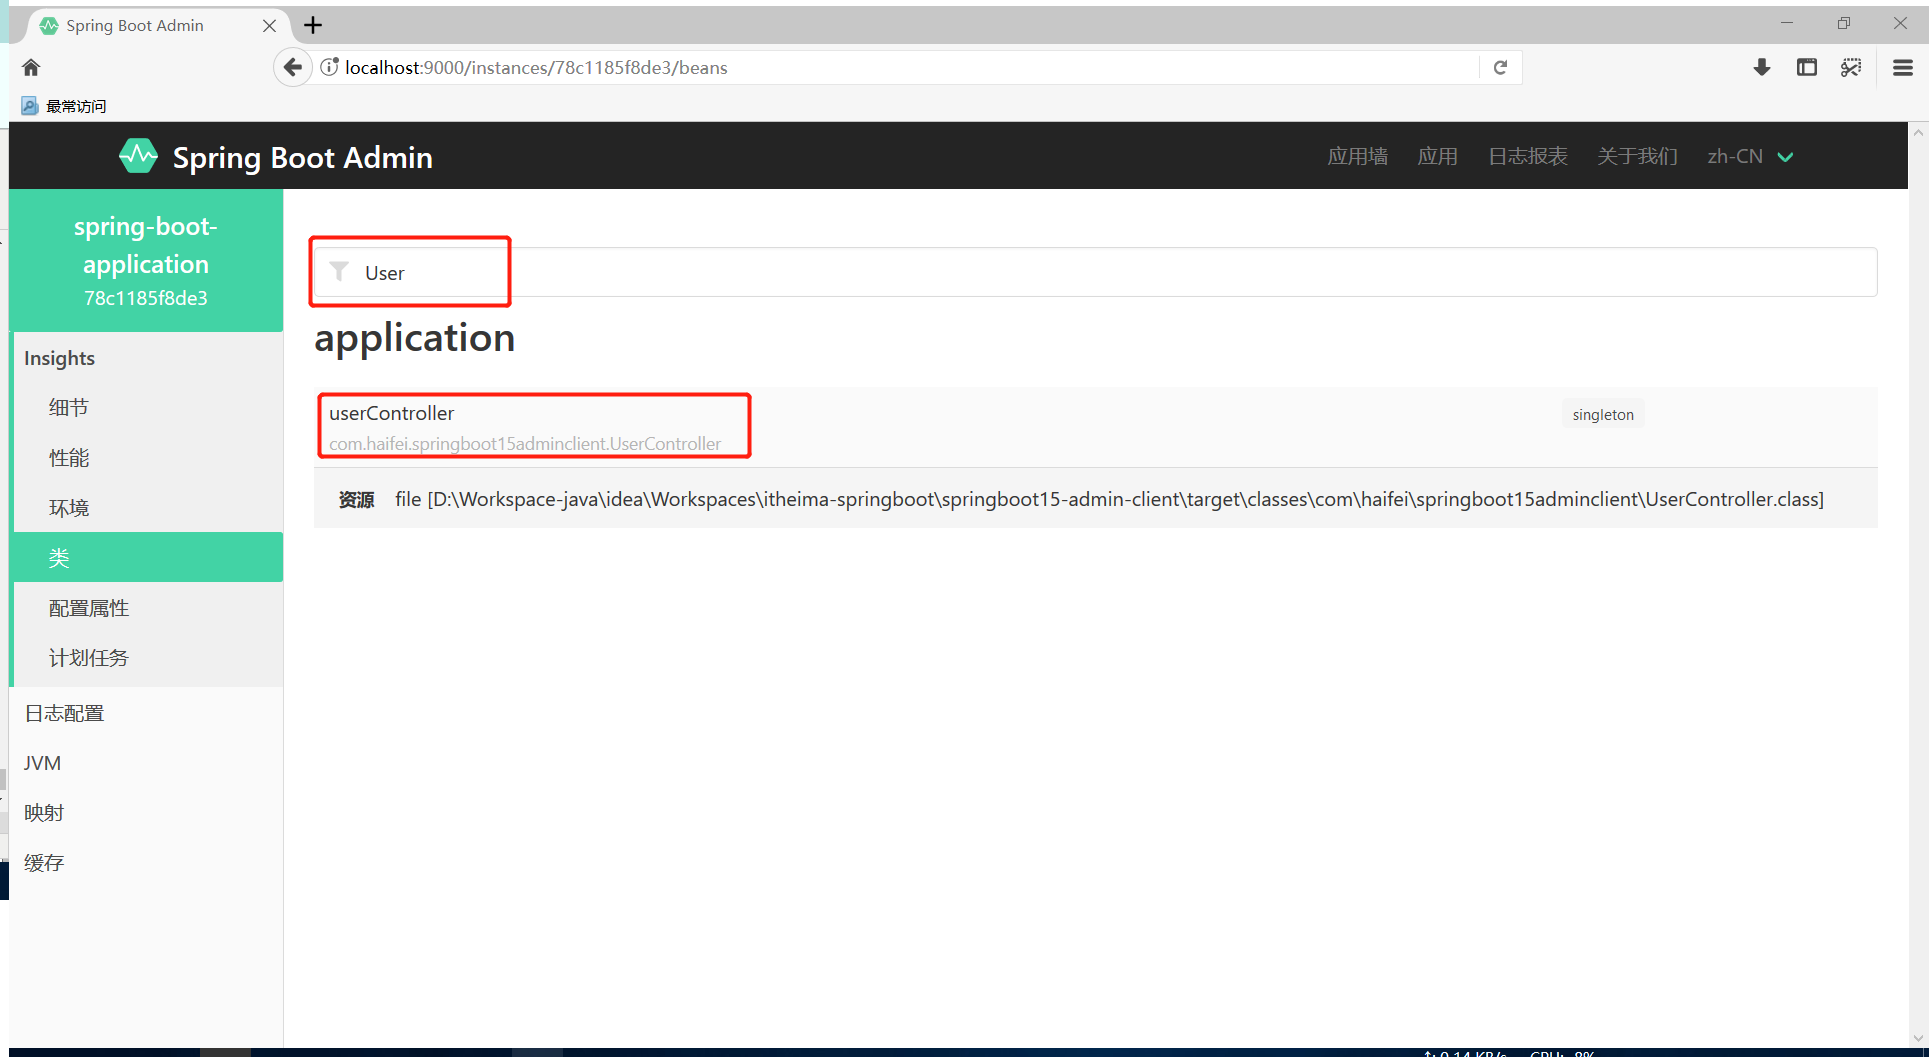1929x1057 pixels.
Task: Open the 日志报表 navigation item
Action: (1527, 156)
